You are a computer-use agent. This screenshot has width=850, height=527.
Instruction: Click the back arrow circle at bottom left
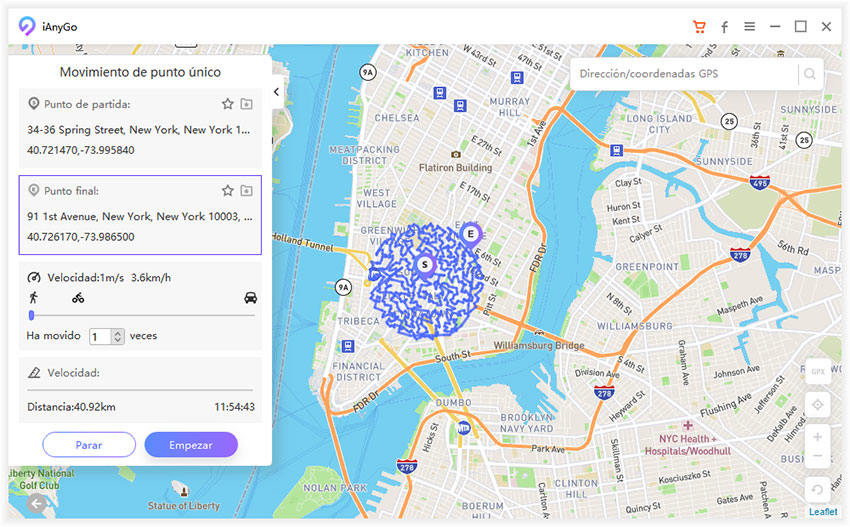pos(36,504)
